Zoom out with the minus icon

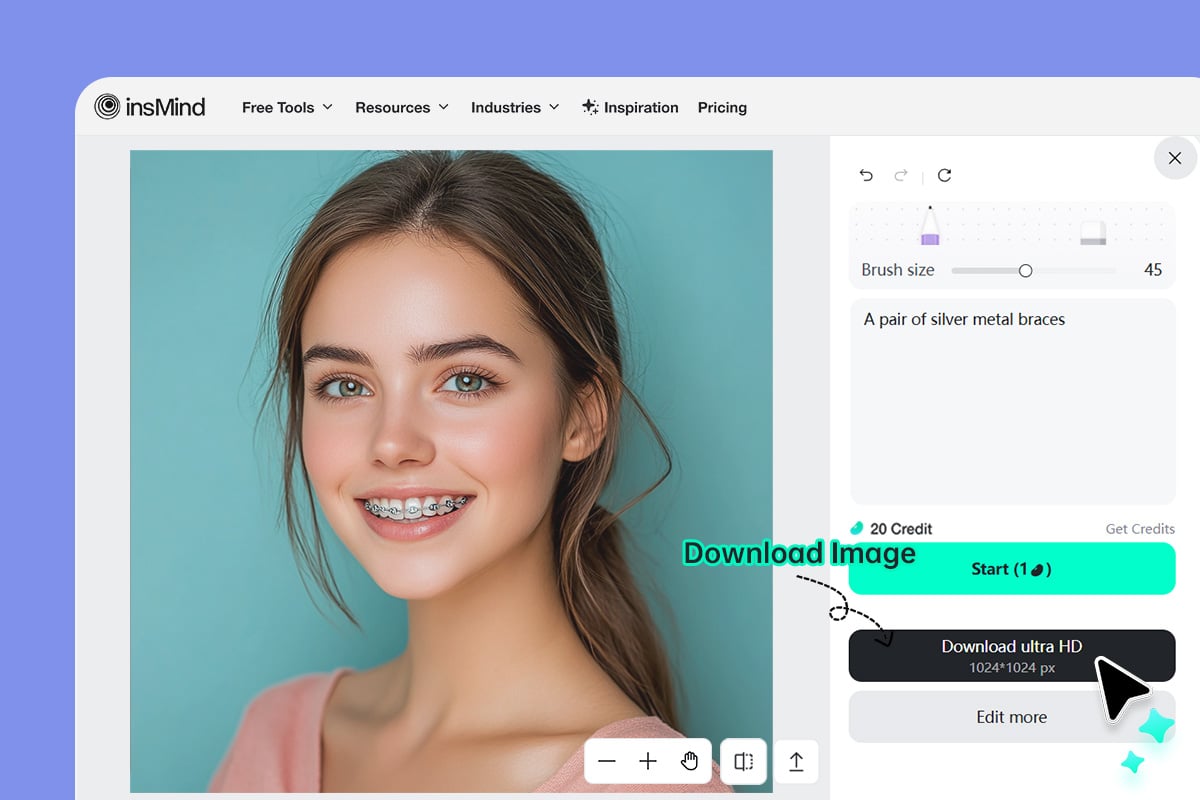point(607,762)
